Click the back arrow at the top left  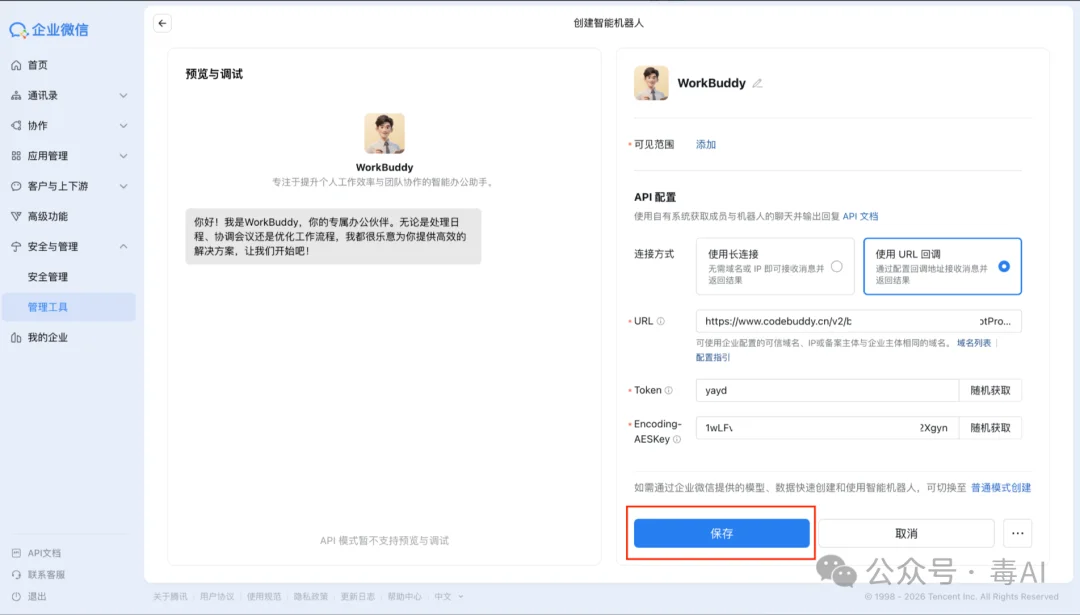[x=162, y=22]
